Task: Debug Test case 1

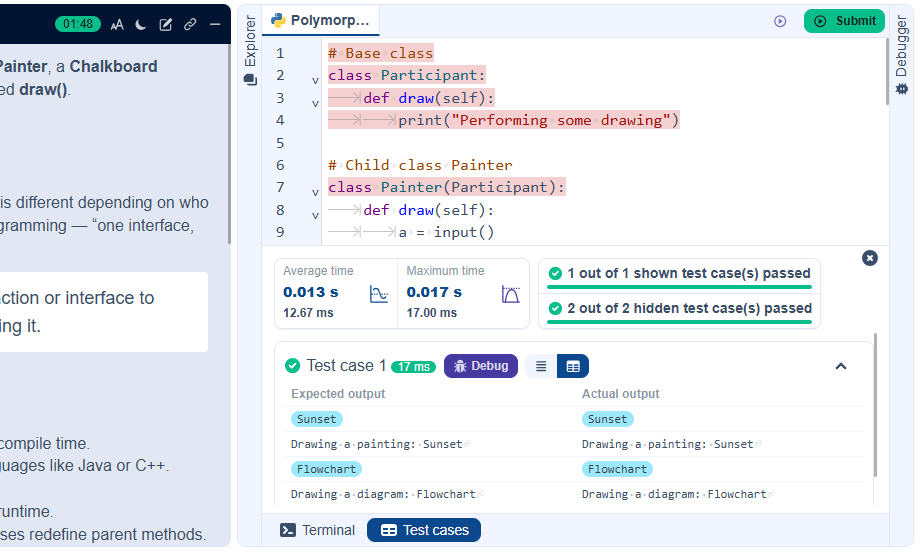Action: click(x=481, y=366)
